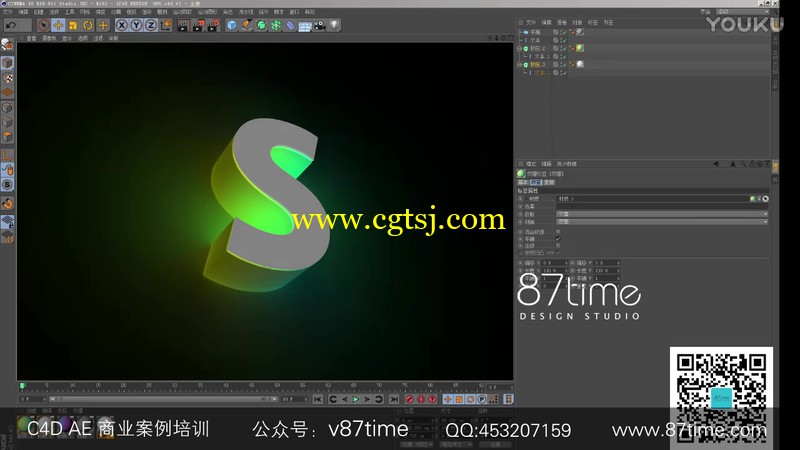Click the coordinate system icon
This screenshot has height=450, width=800.
click(166, 25)
